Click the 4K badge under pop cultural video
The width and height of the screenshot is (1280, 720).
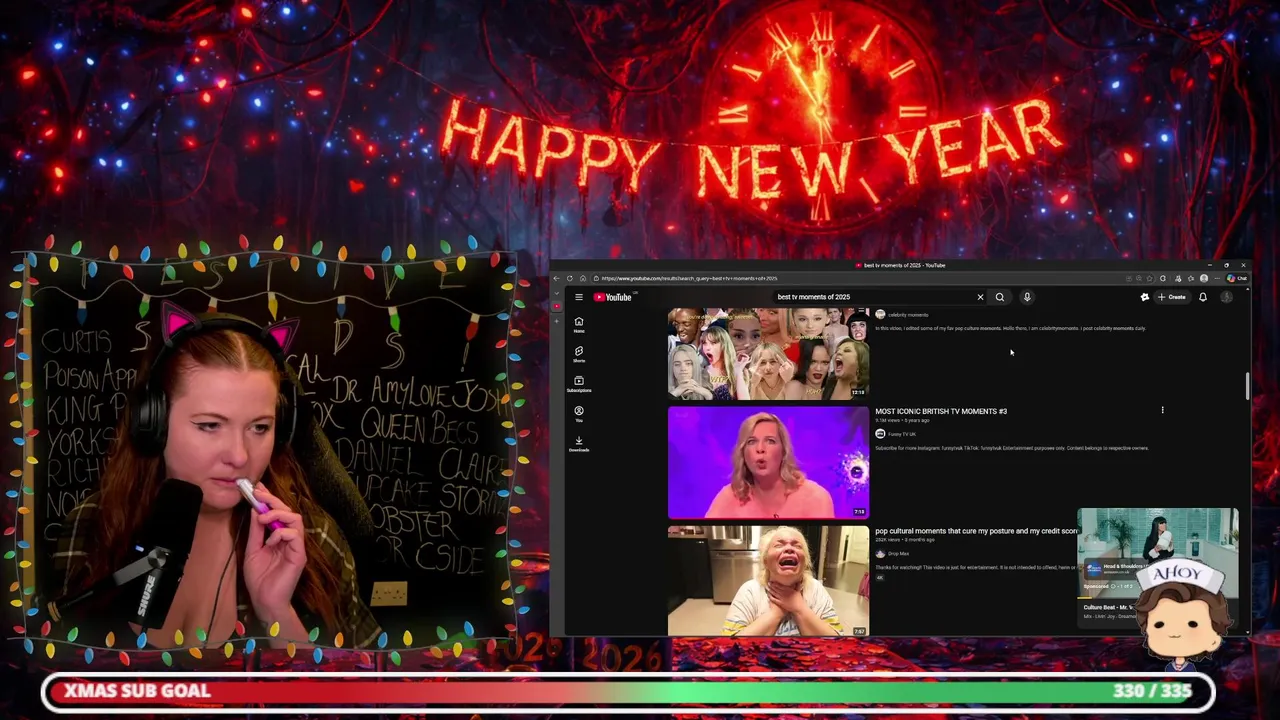pyautogui.click(x=880, y=577)
